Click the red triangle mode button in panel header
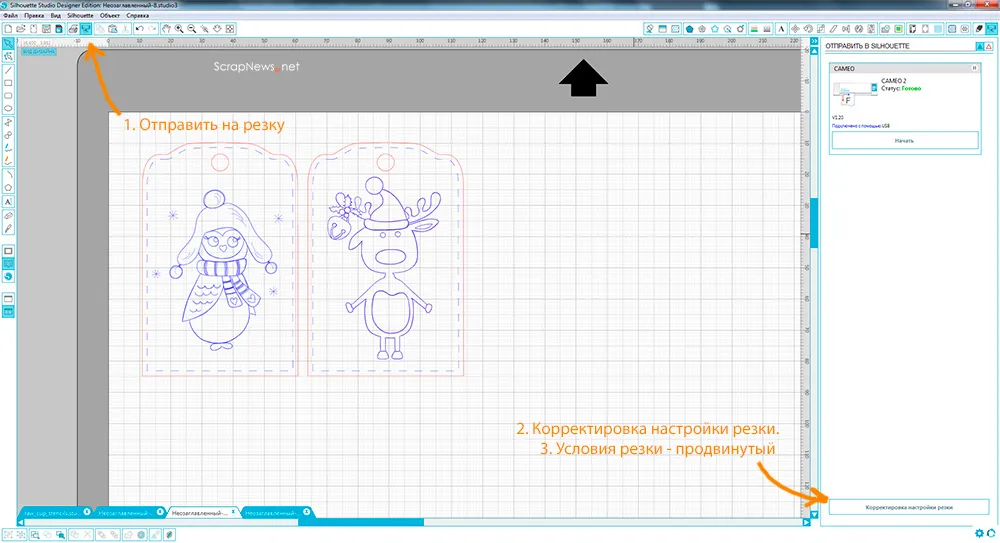 pos(989,46)
